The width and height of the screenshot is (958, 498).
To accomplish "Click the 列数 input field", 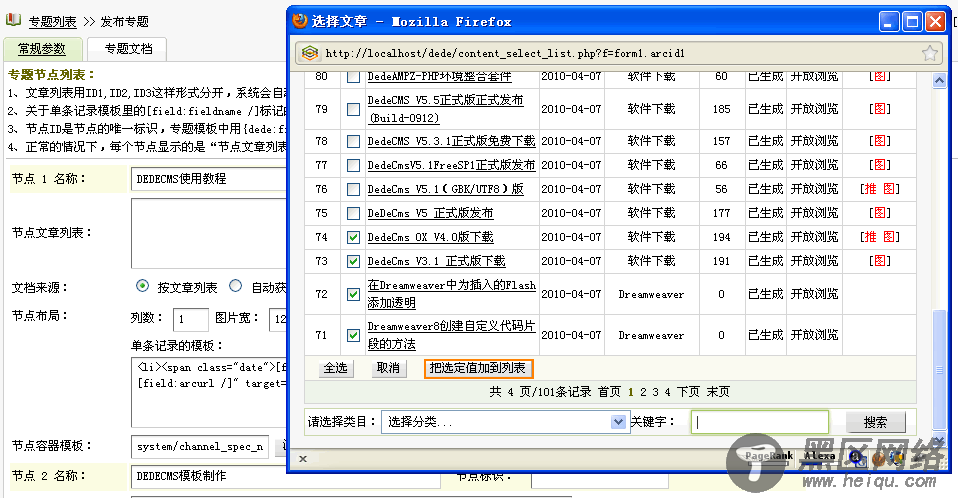I will tap(191, 319).
